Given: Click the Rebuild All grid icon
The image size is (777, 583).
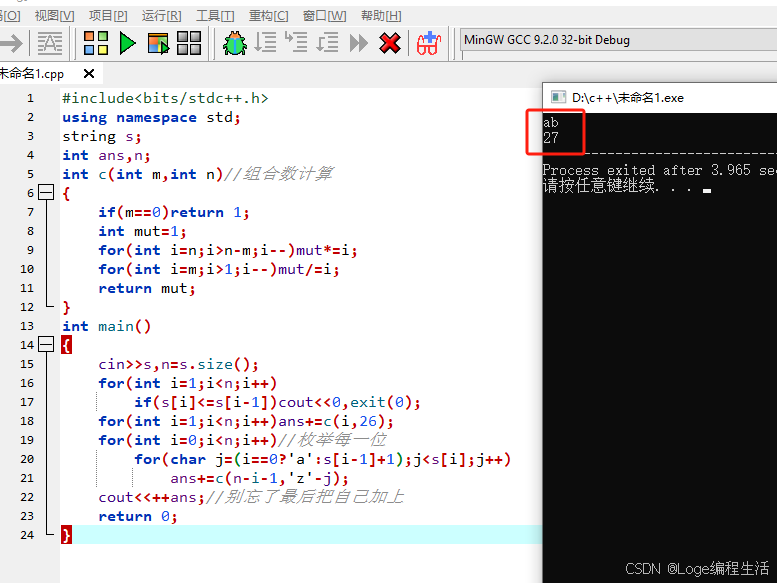Looking at the screenshot, I should pyautogui.click(x=189, y=43).
